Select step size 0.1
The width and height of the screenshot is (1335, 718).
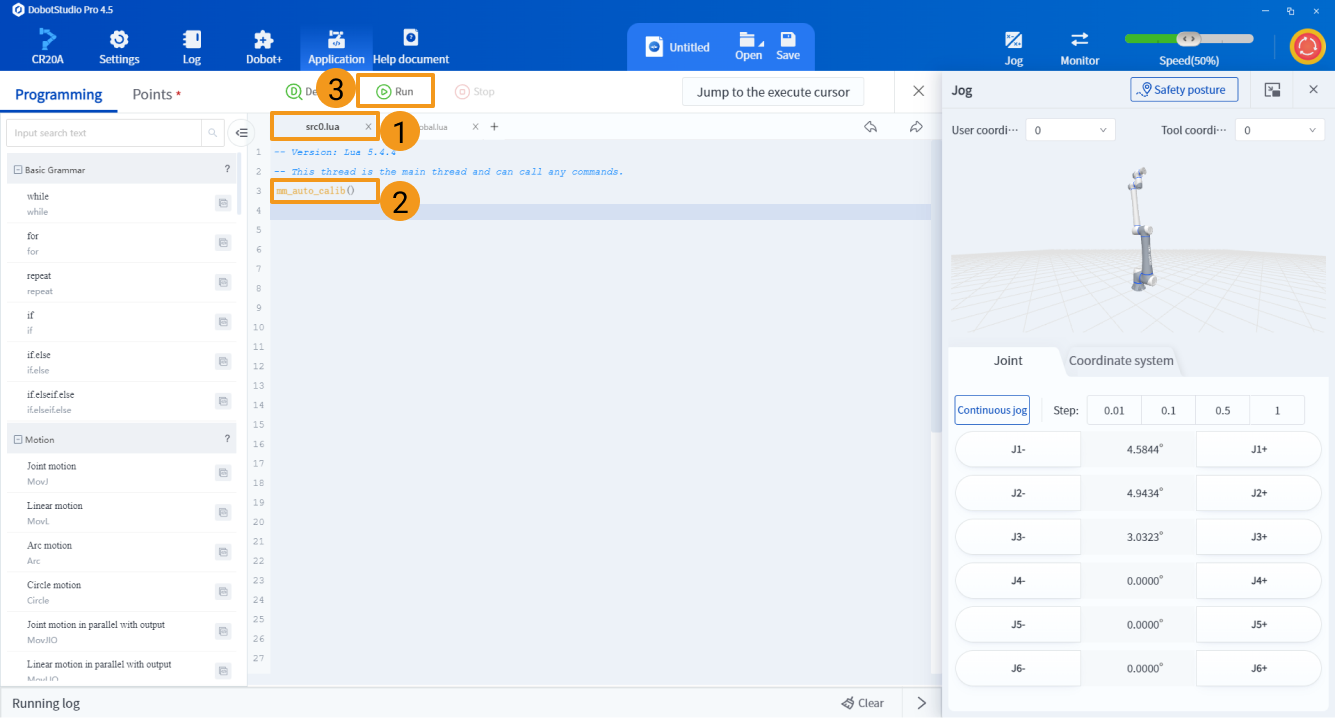(x=1168, y=410)
